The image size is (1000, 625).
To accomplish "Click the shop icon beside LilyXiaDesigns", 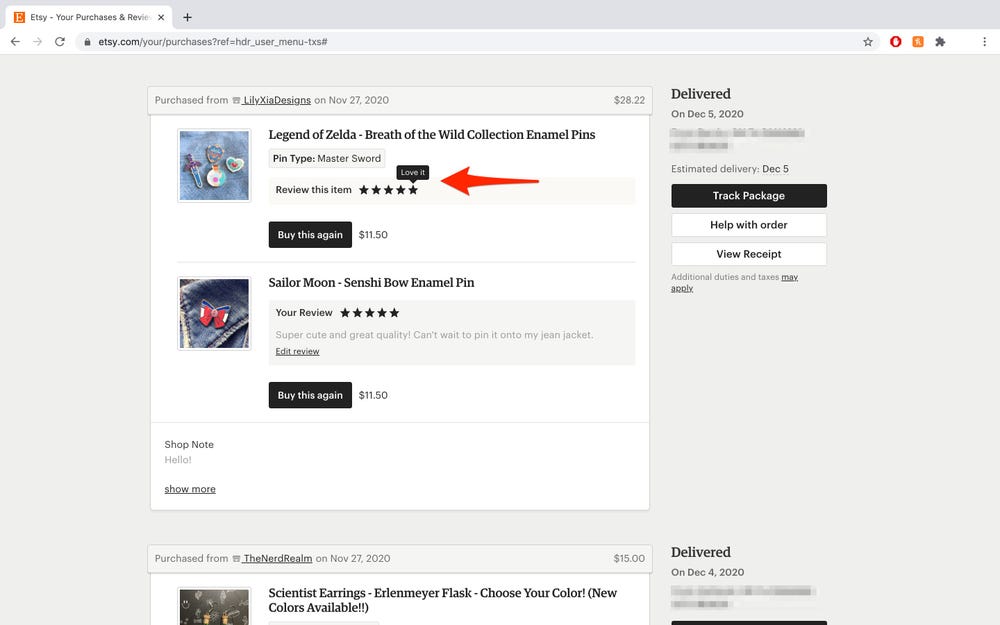I will [237, 100].
